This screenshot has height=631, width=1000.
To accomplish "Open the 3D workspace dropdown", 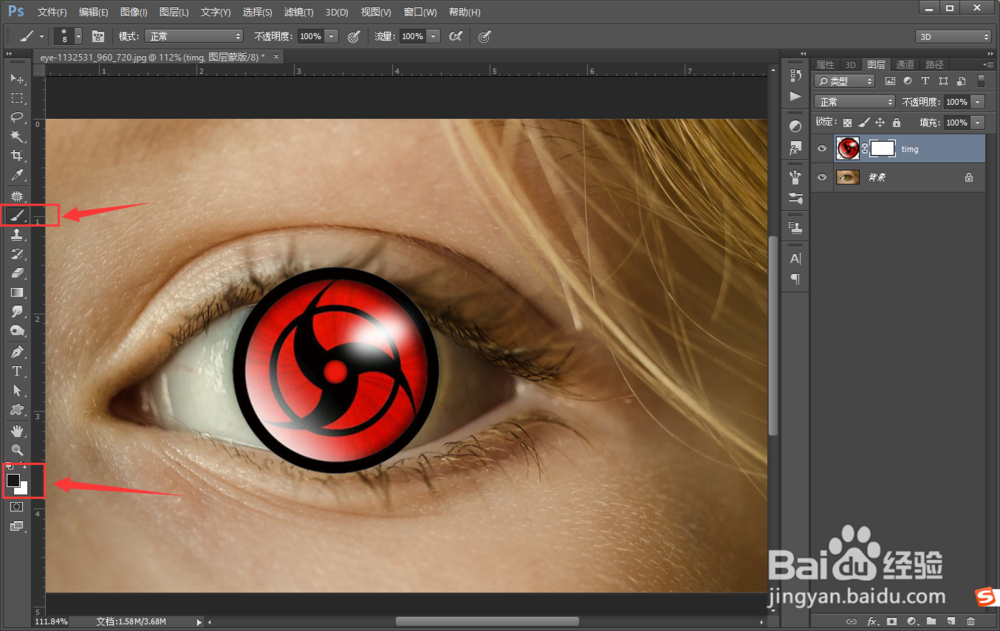I will [x=953, y=36].
